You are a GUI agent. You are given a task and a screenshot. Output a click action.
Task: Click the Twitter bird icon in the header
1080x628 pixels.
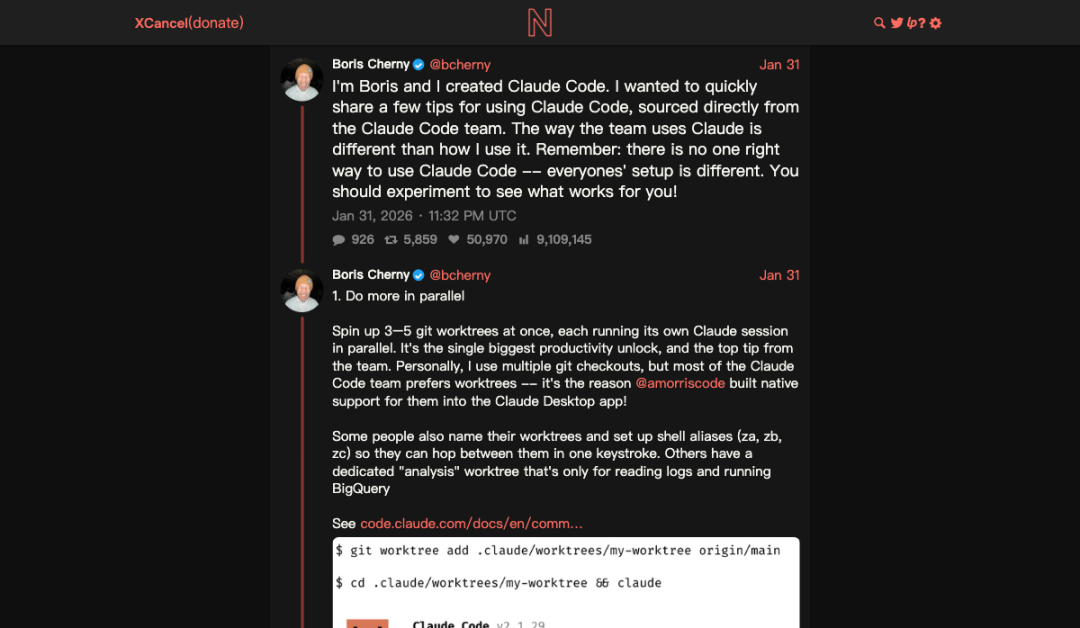click(x=897, y=22)
